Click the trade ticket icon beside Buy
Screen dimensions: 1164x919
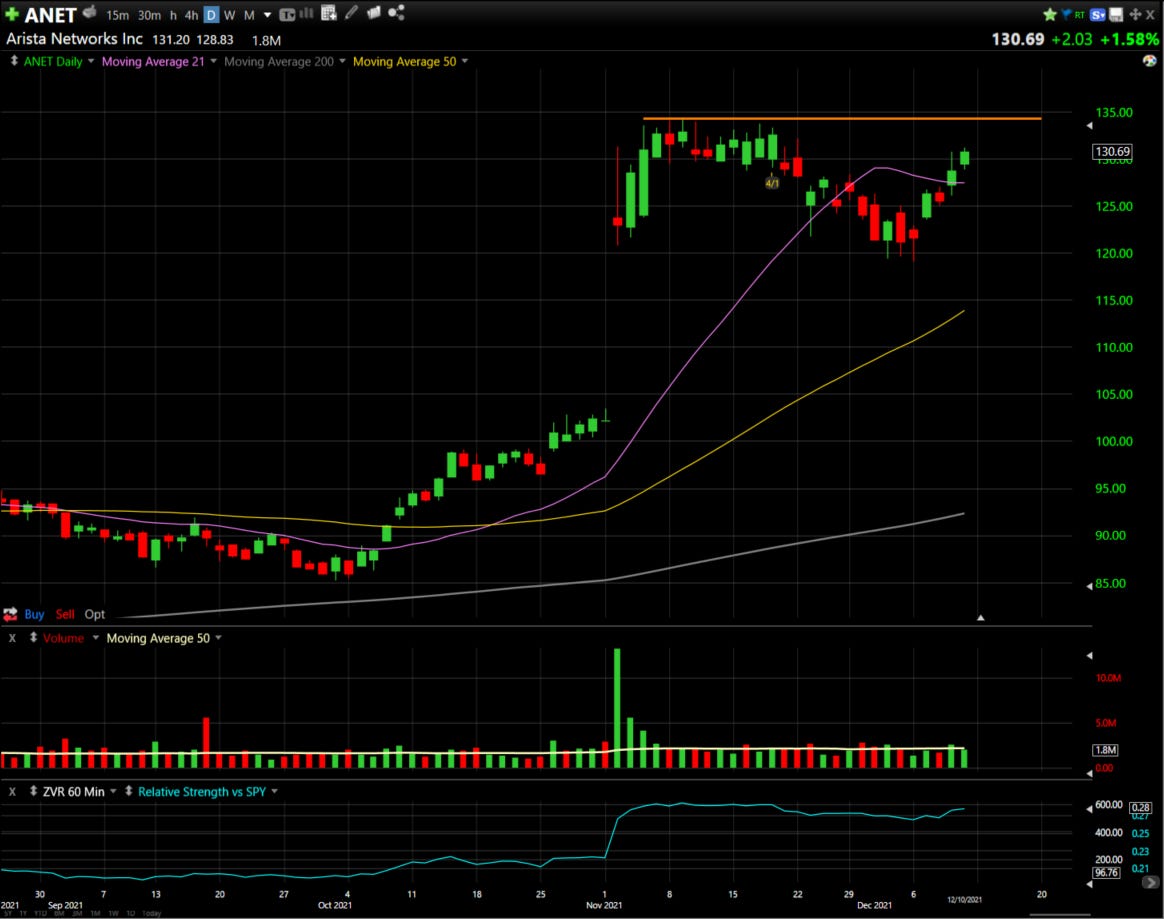10,614
